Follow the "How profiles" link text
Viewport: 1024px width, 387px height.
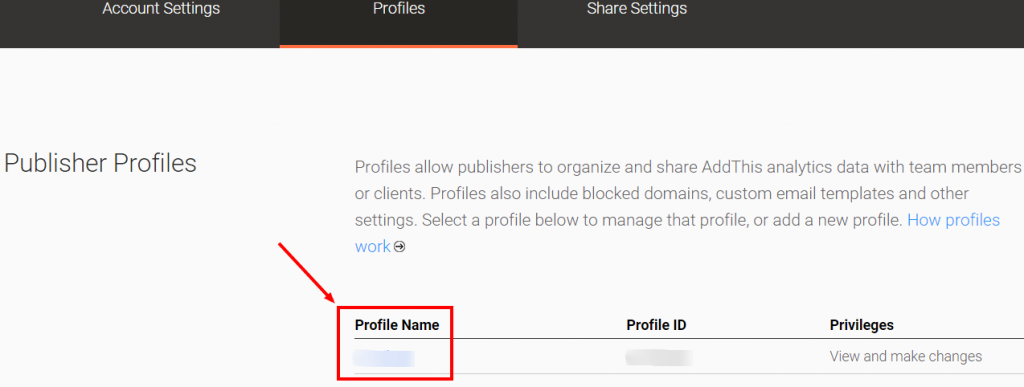(x=953, y=220)
